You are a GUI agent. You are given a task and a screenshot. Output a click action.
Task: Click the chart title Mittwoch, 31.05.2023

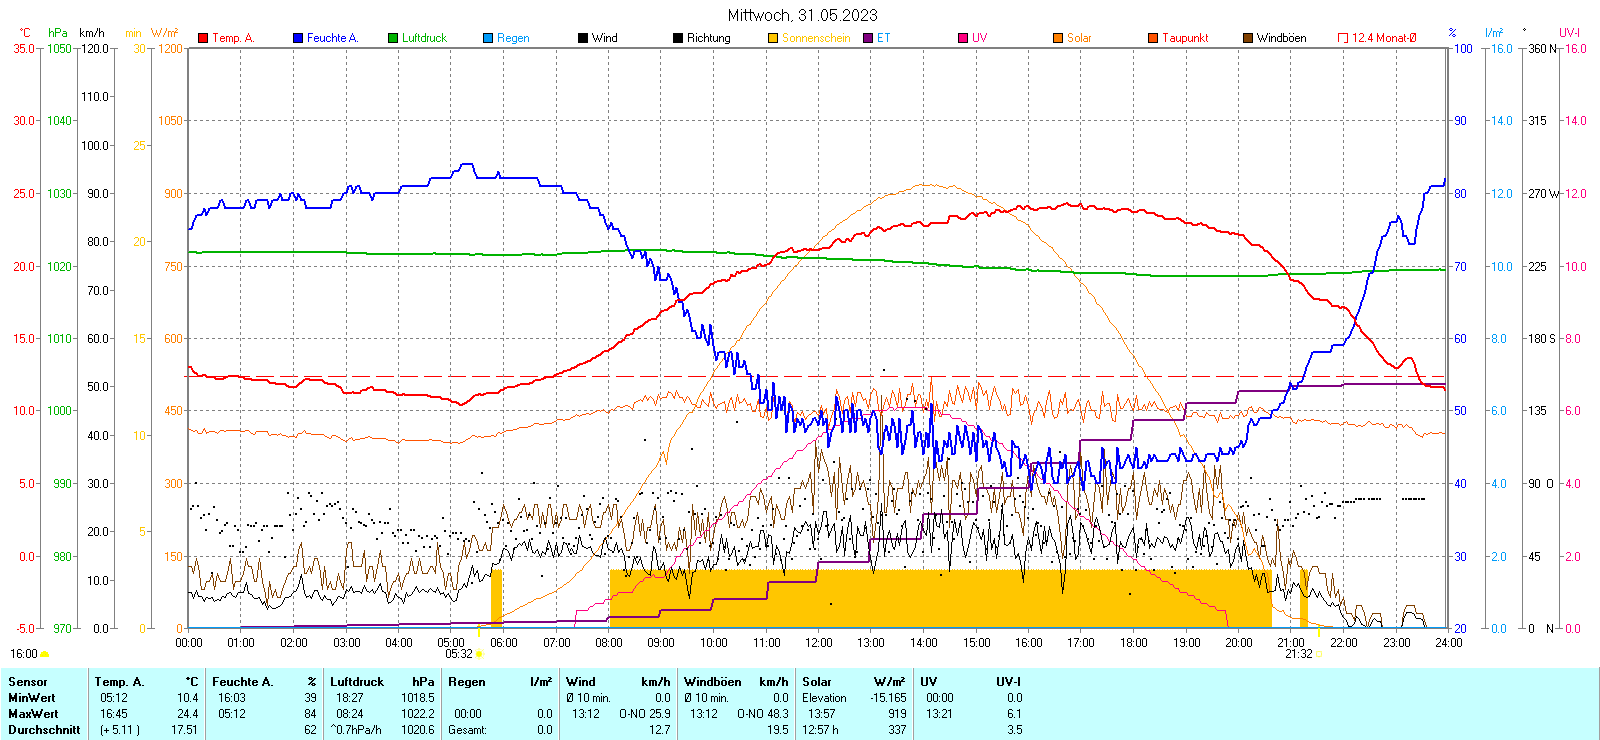pos(802,15)
